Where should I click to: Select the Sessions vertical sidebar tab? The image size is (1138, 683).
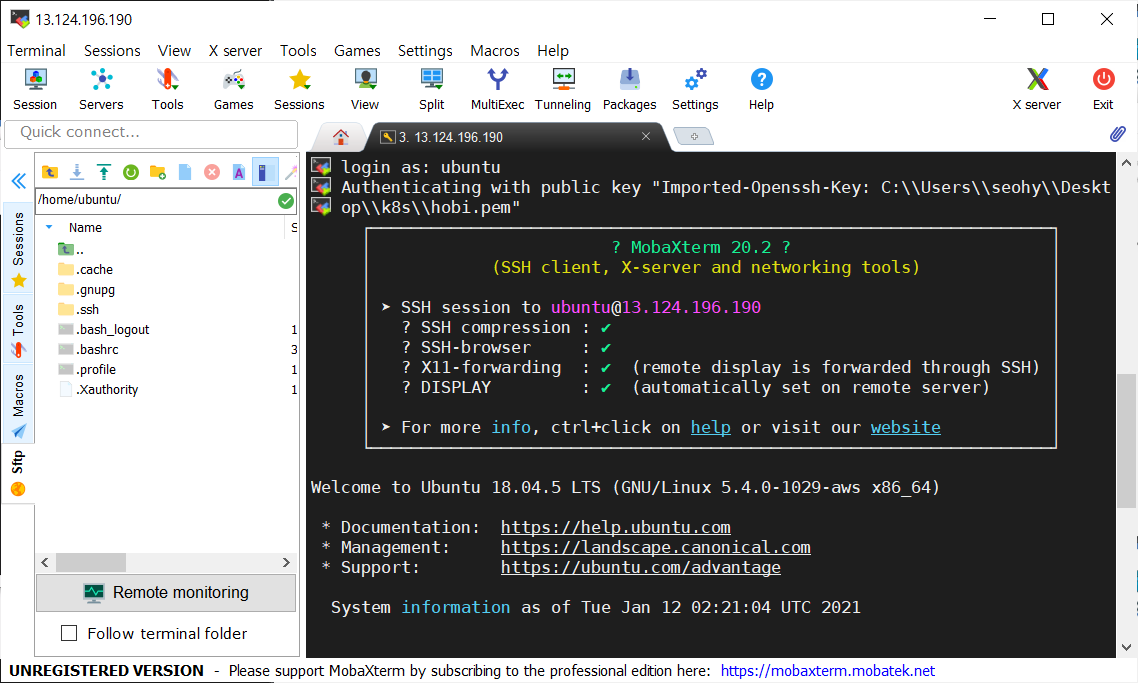pos(18,248)
